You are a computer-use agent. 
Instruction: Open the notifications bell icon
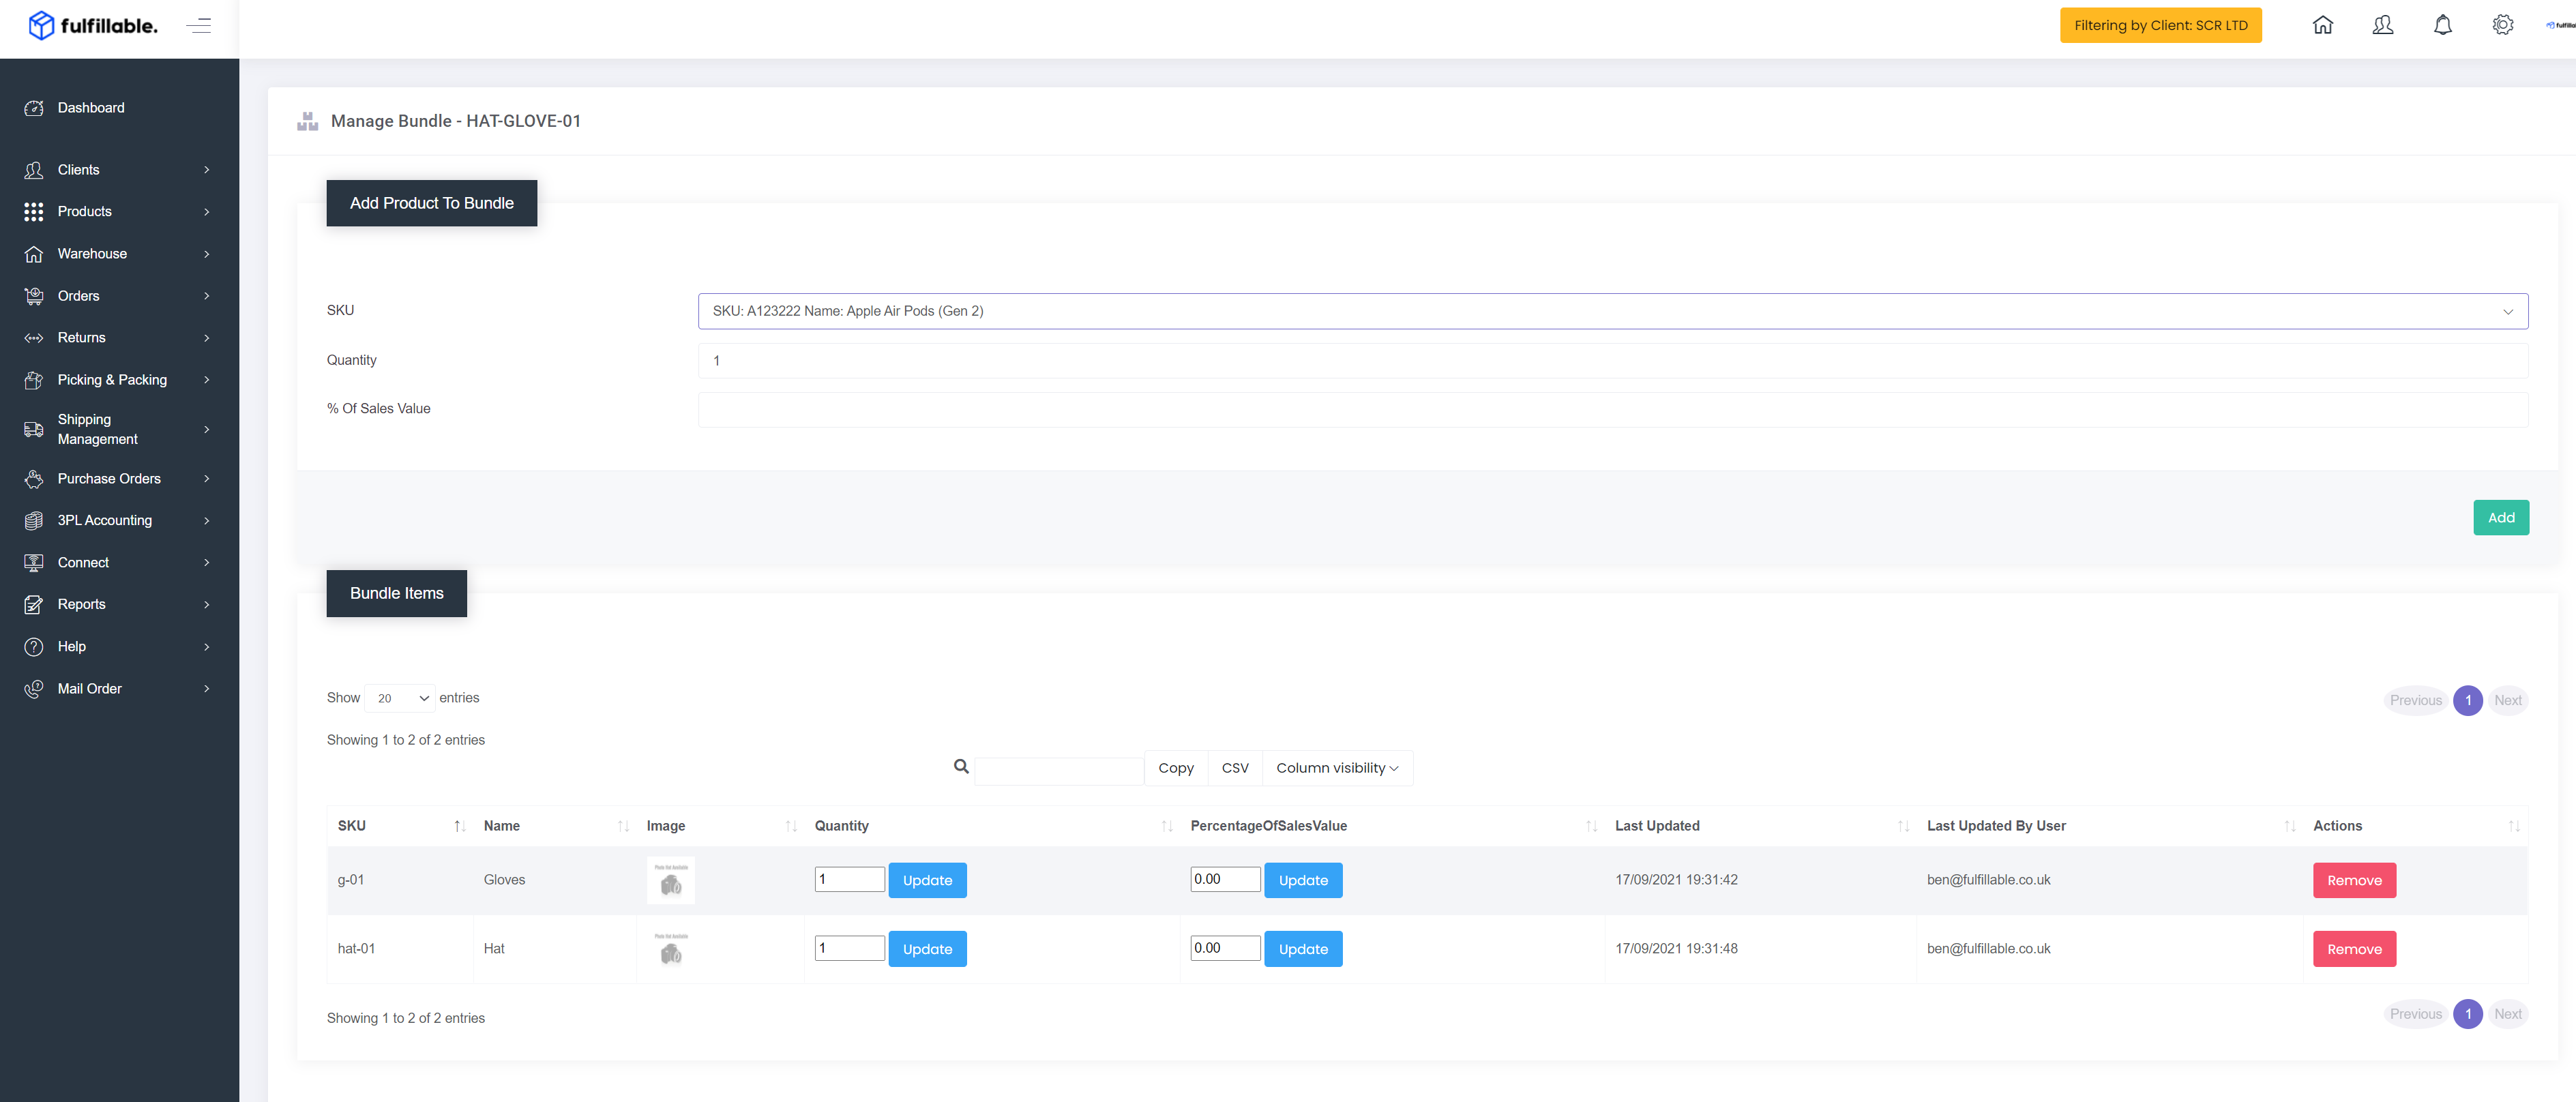click(2442, 25)
